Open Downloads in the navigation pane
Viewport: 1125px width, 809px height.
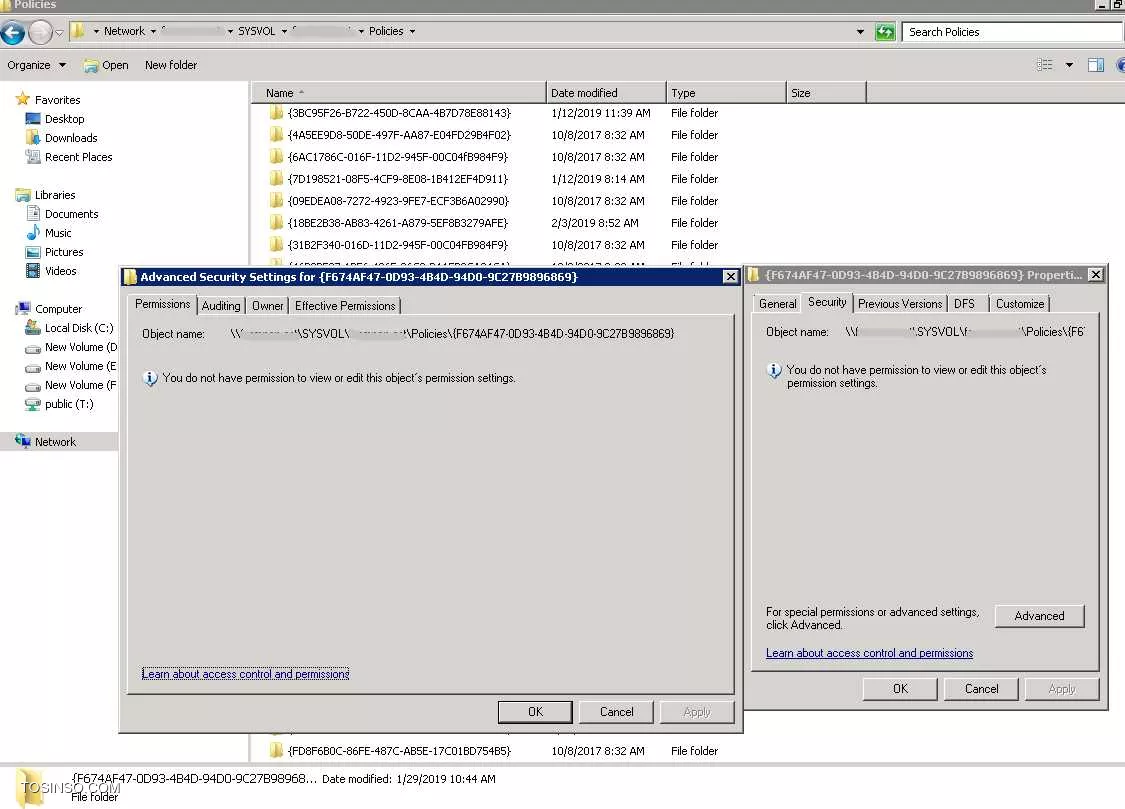tap(71, 138)
